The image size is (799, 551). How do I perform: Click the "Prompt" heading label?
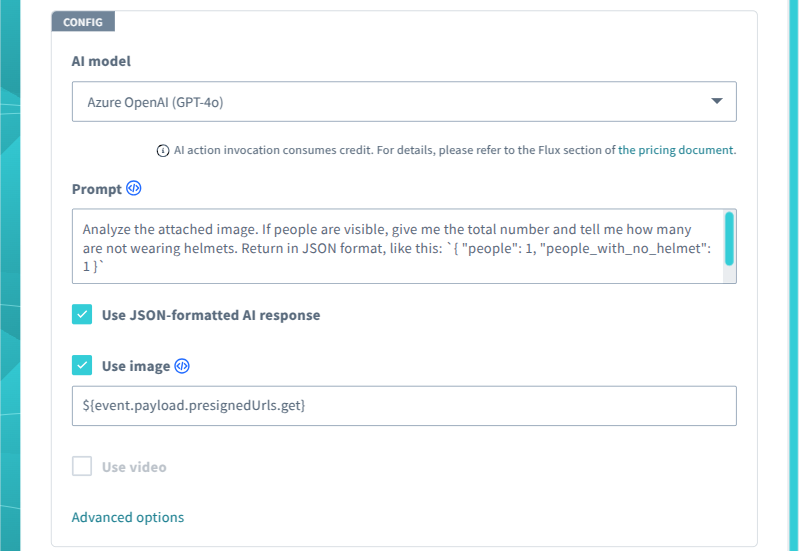click(96, 189)
